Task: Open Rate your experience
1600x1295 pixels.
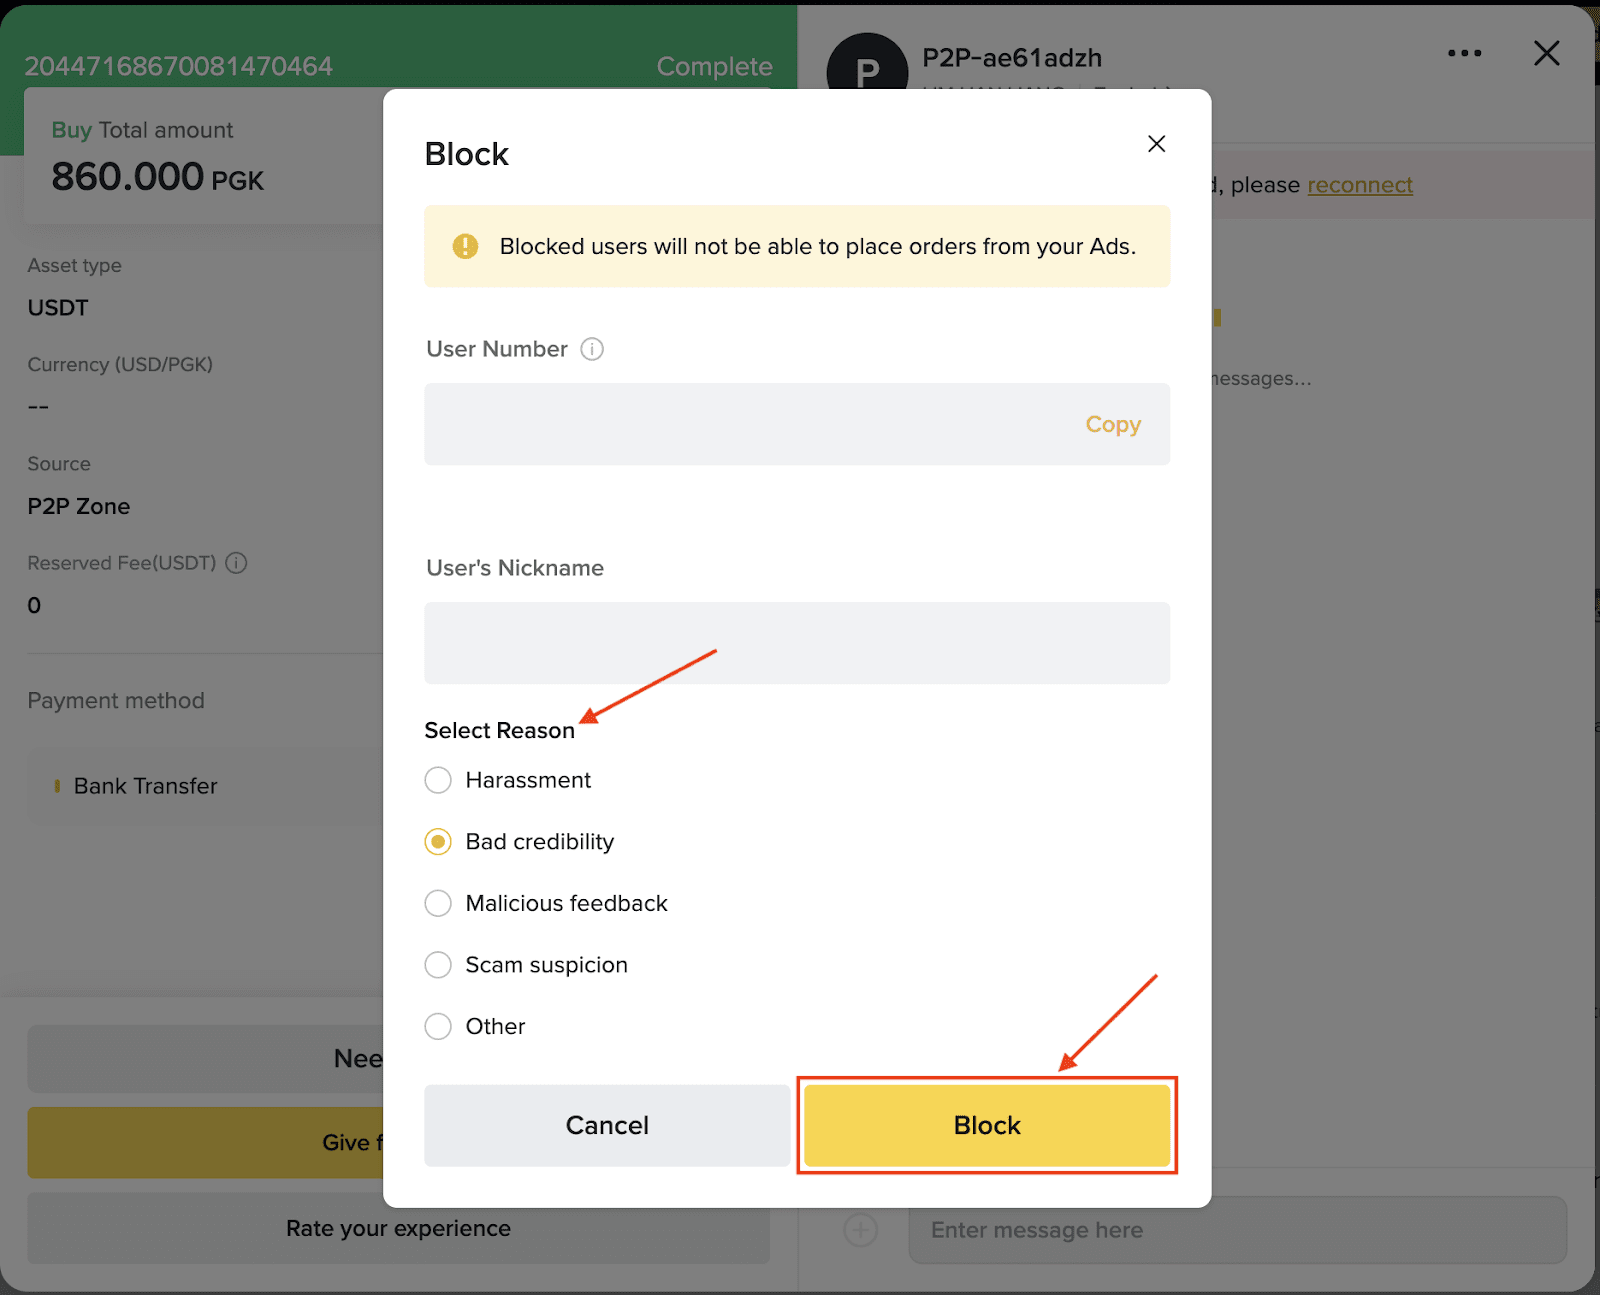Action: click(398, 1228)
